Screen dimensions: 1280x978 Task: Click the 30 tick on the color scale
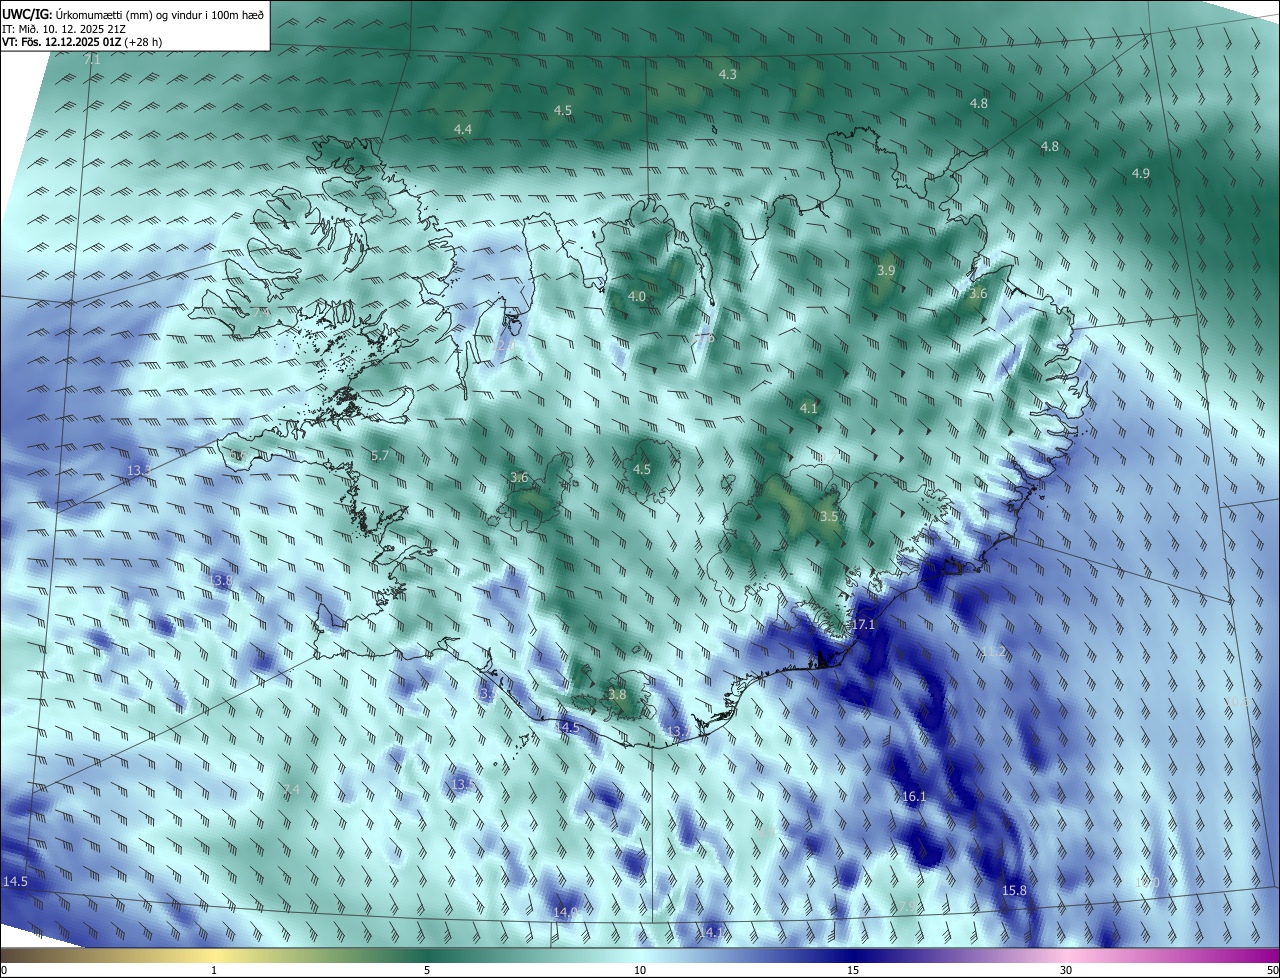coord(1066,971)
